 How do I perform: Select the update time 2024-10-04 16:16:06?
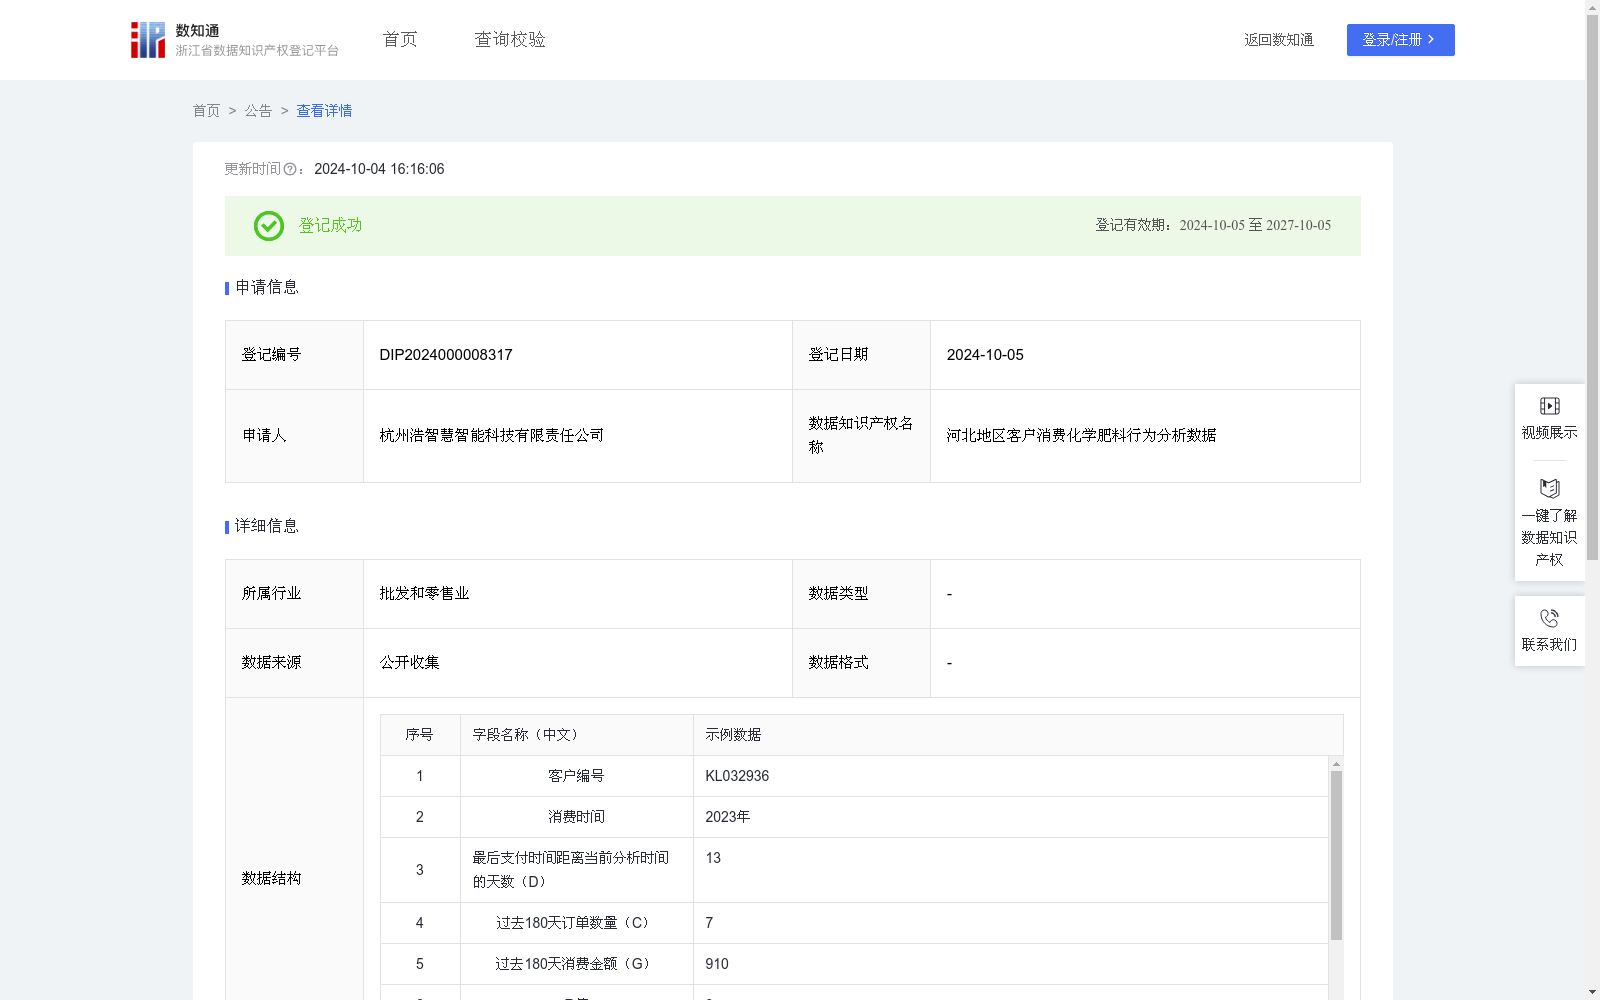[379, 169]
